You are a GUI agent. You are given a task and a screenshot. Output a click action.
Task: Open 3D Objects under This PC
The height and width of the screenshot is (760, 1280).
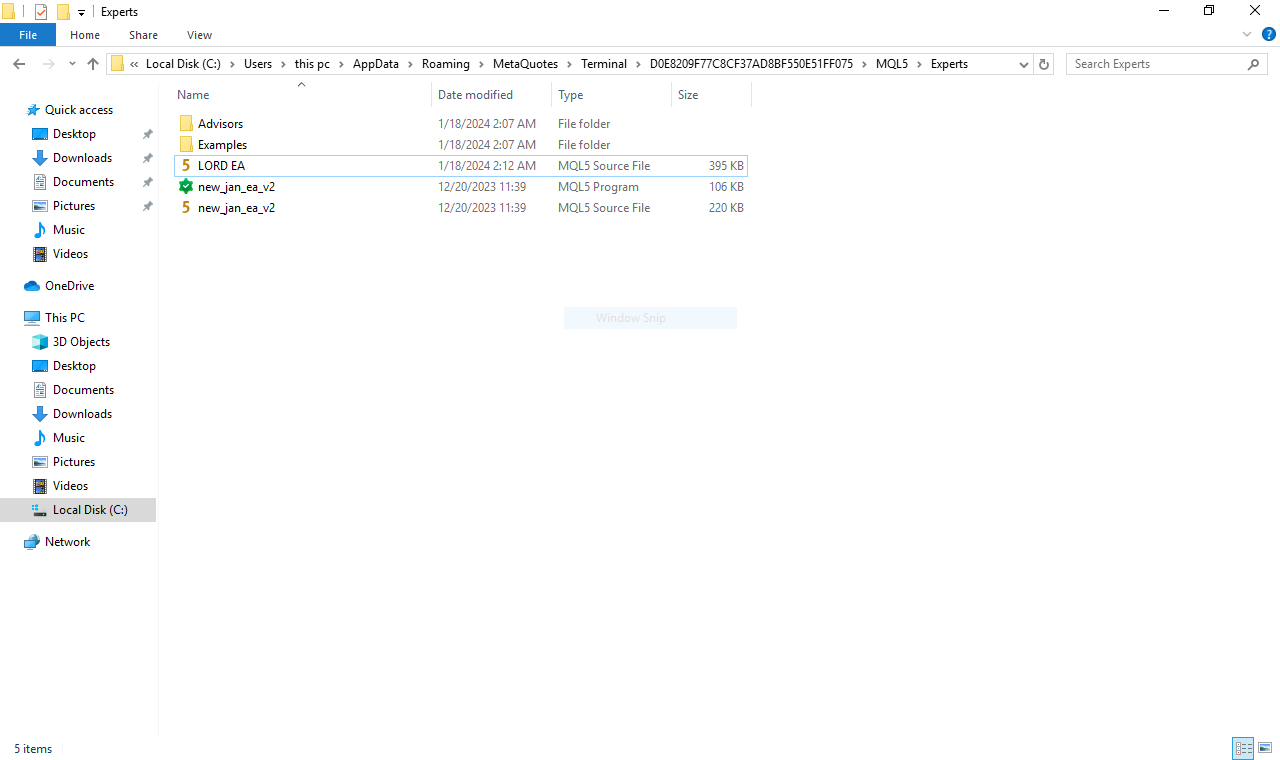coord(81,342)
